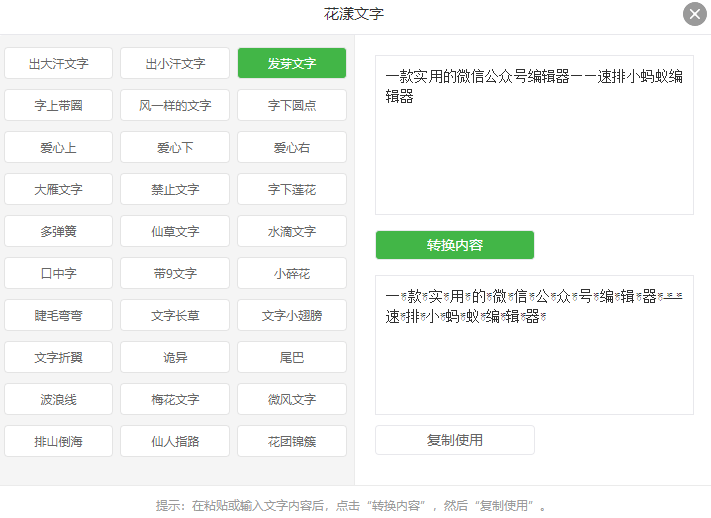Pick the 风一样的文字 style

[x=175, y=105]
